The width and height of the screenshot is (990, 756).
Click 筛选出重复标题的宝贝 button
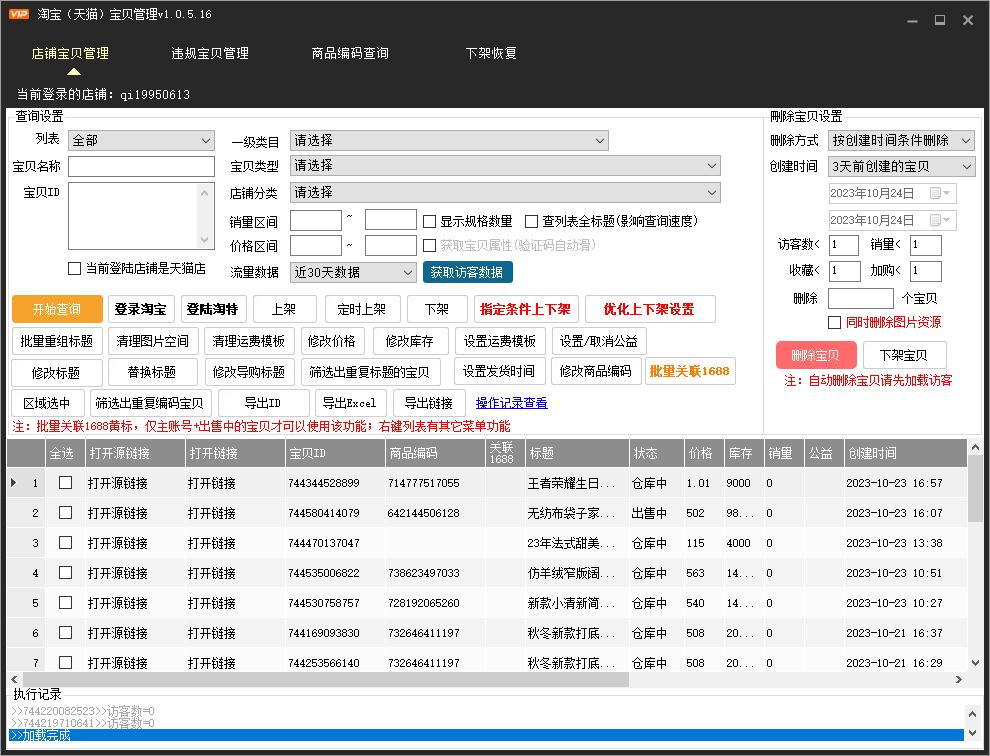point(369,372)
